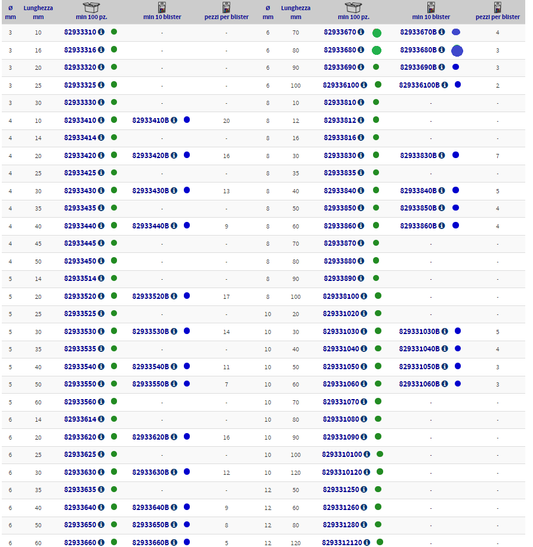Open article code 829331020

tap(341, 314)
